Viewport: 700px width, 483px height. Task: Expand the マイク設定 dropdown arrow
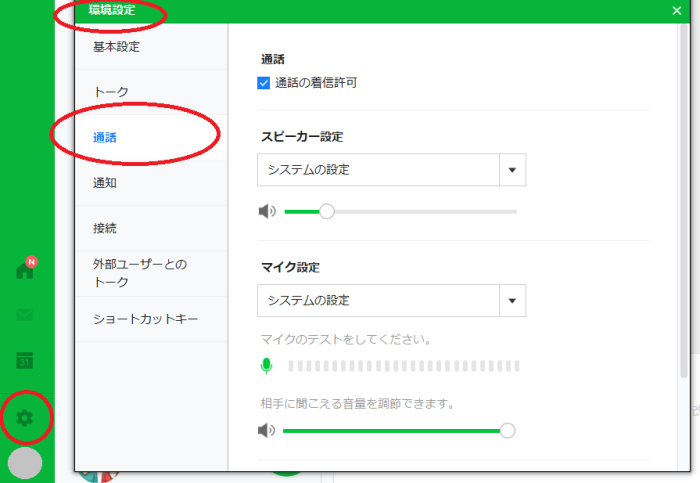point(512,300)
